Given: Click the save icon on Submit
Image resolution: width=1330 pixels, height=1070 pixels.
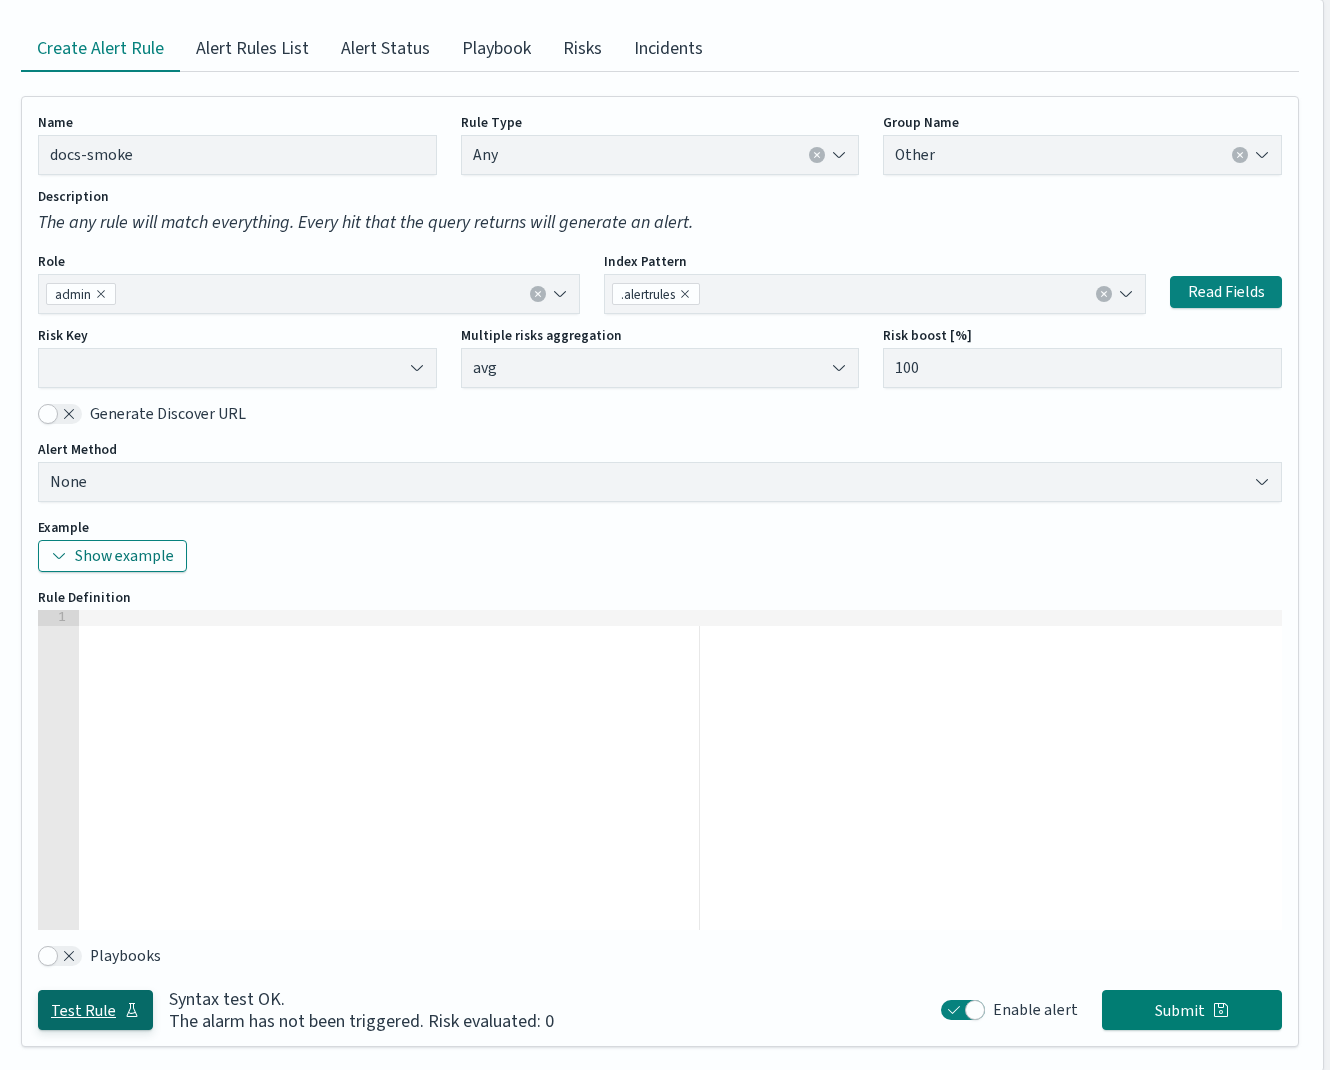Looking at the screenshot, I should (x=1221, y=1010).
